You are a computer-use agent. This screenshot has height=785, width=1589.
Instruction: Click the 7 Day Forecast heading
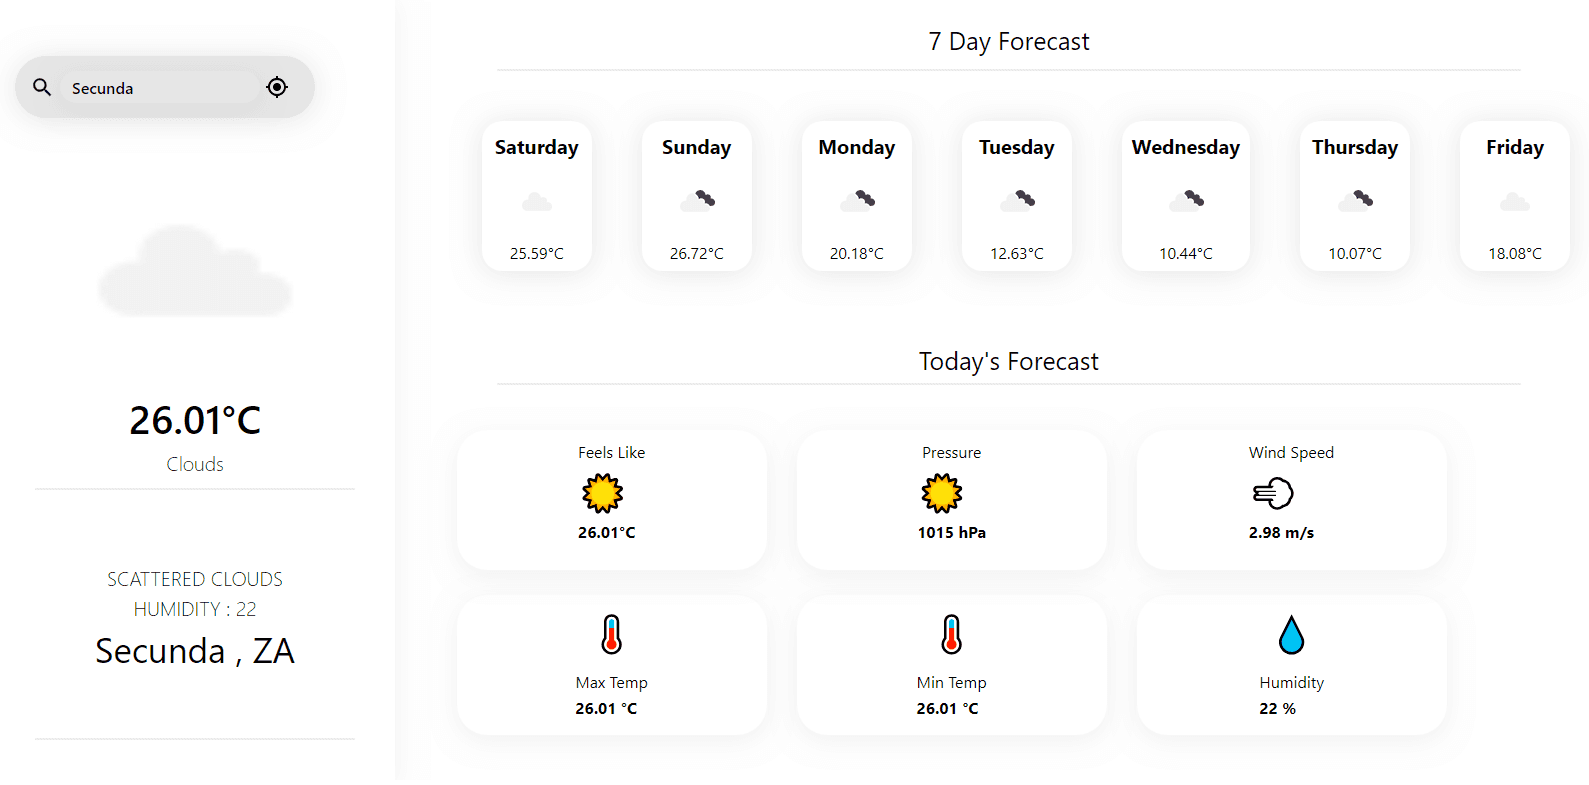(1009, 42)
